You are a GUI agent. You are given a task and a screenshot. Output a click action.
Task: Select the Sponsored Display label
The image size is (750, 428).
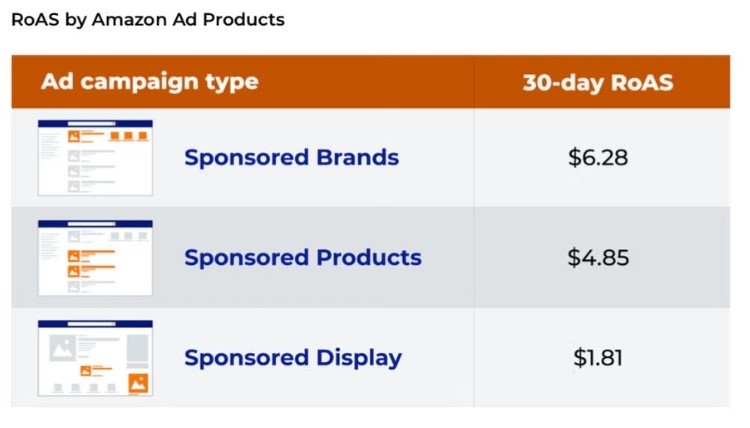[x=293, y=358]
